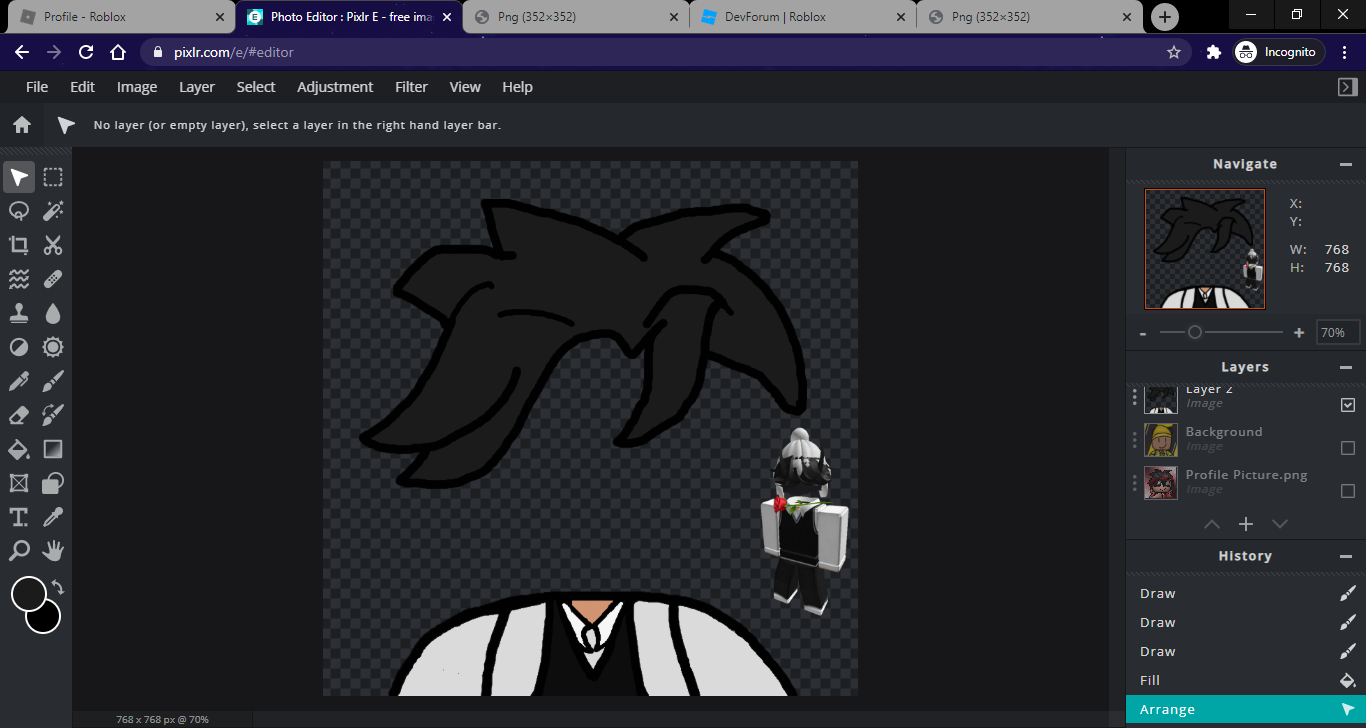The width and height of the screenshot is (1366, 728).
Task: Move the layer down with the arrow
Action: [x=1280, y=524]
